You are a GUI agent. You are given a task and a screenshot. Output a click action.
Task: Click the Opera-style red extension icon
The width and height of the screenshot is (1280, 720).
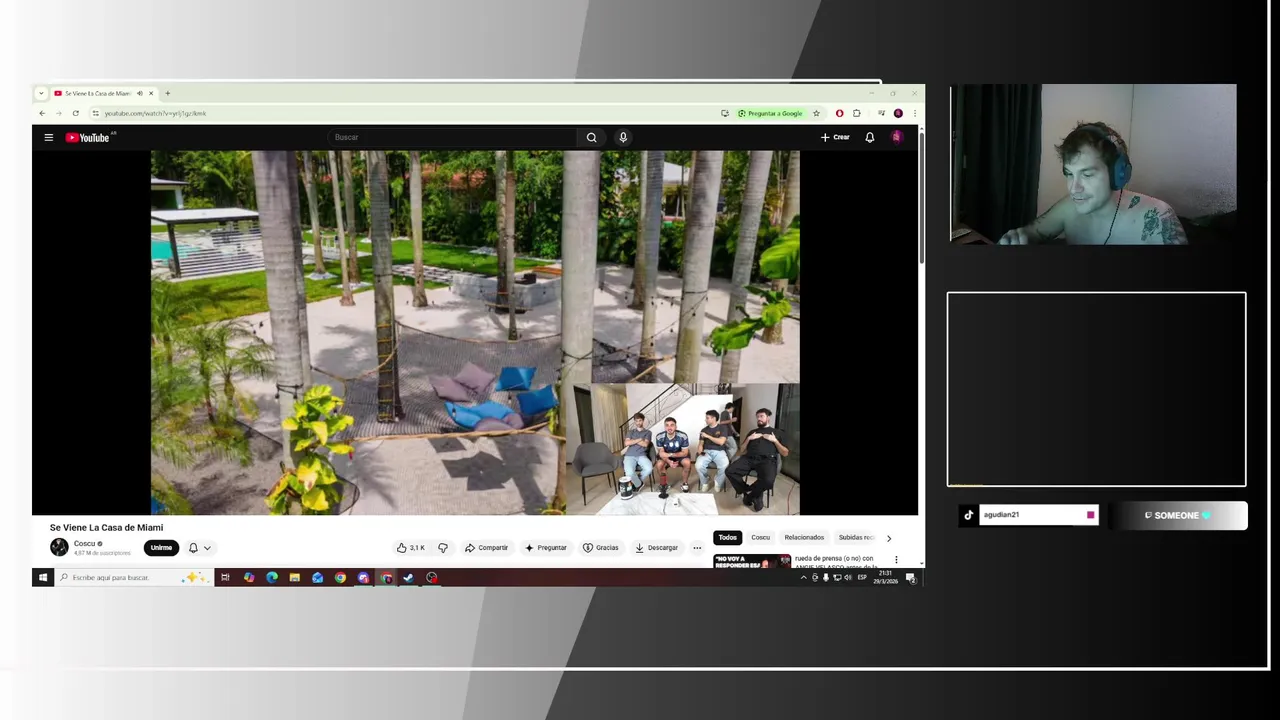coord(839,113)
